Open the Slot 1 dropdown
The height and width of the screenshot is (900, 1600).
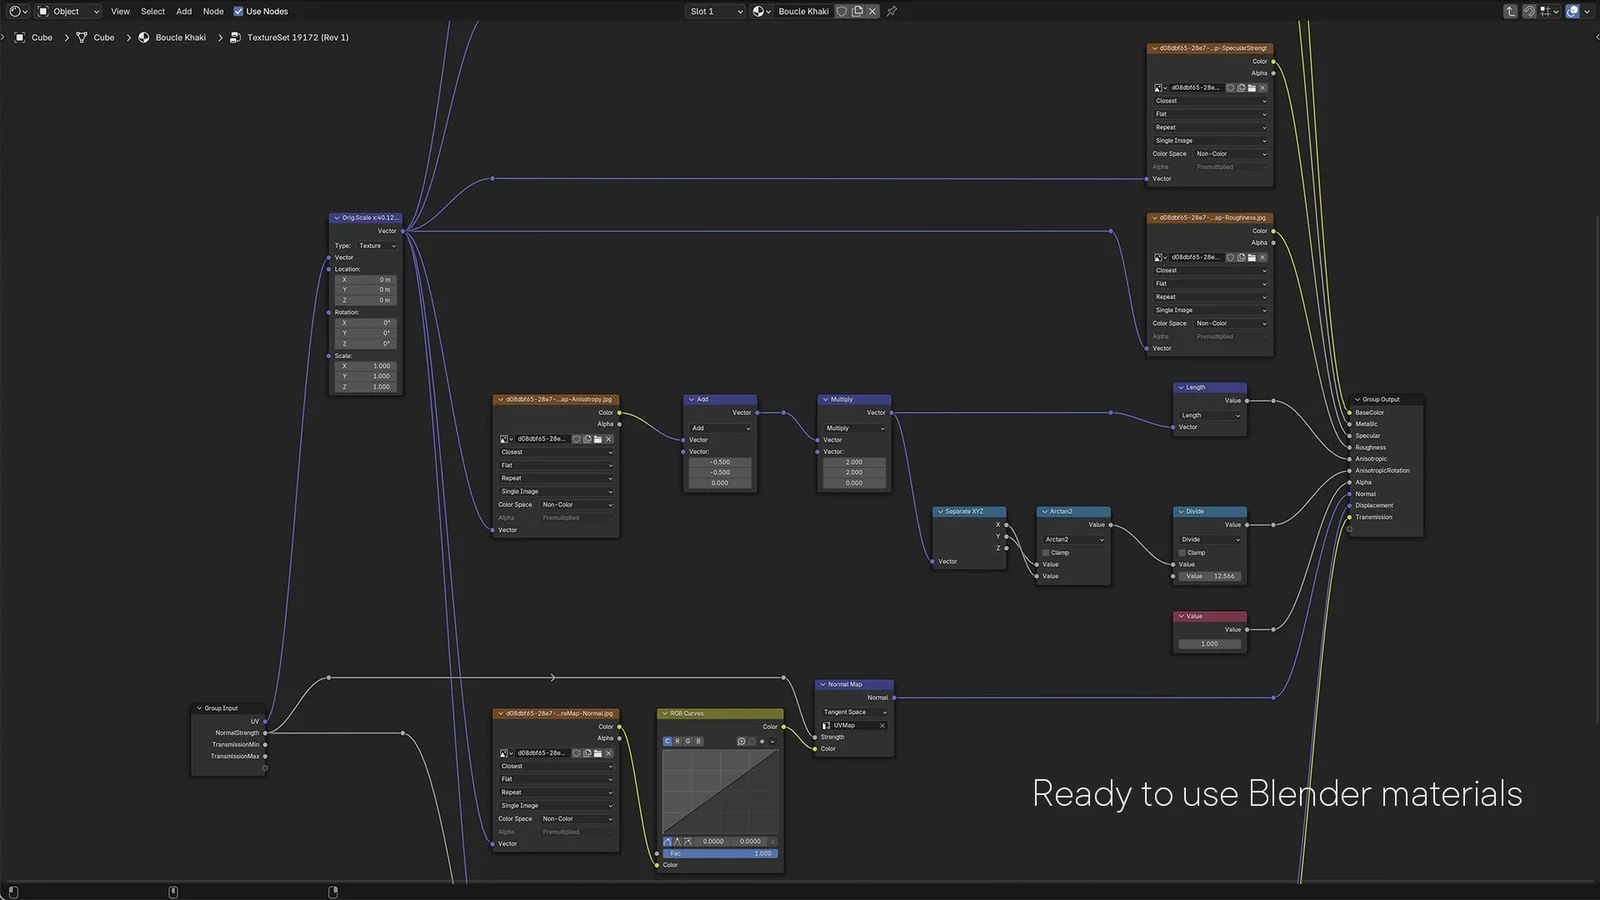pyautogui.click(x=713, y=11)
